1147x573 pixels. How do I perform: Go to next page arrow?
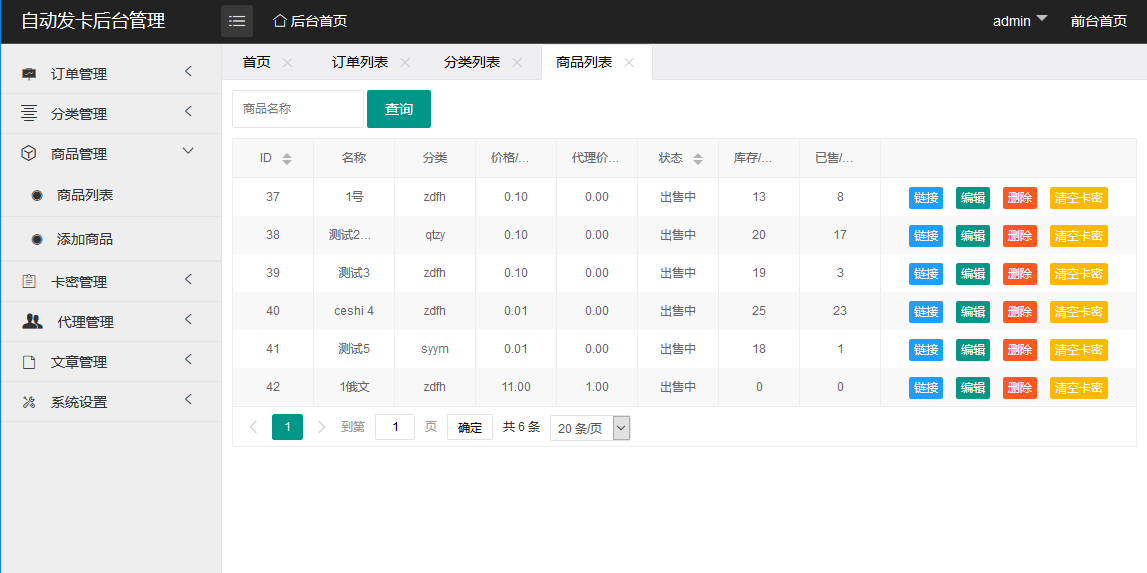coord(321,427)
